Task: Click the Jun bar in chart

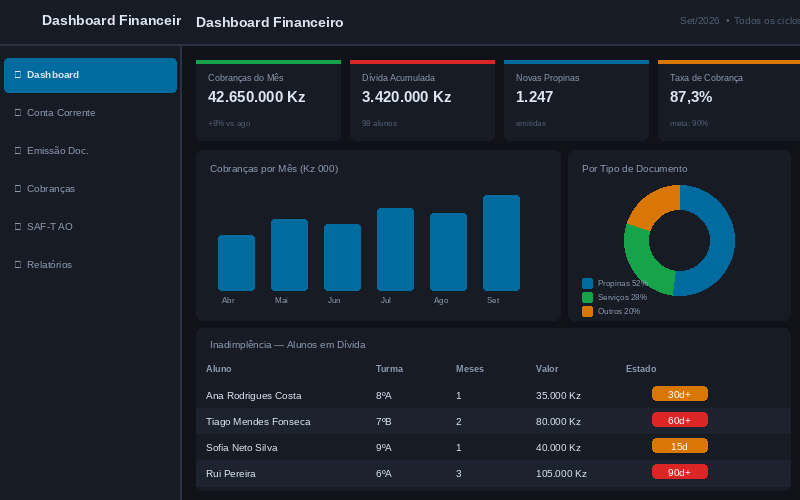Action: coord(342,258)
